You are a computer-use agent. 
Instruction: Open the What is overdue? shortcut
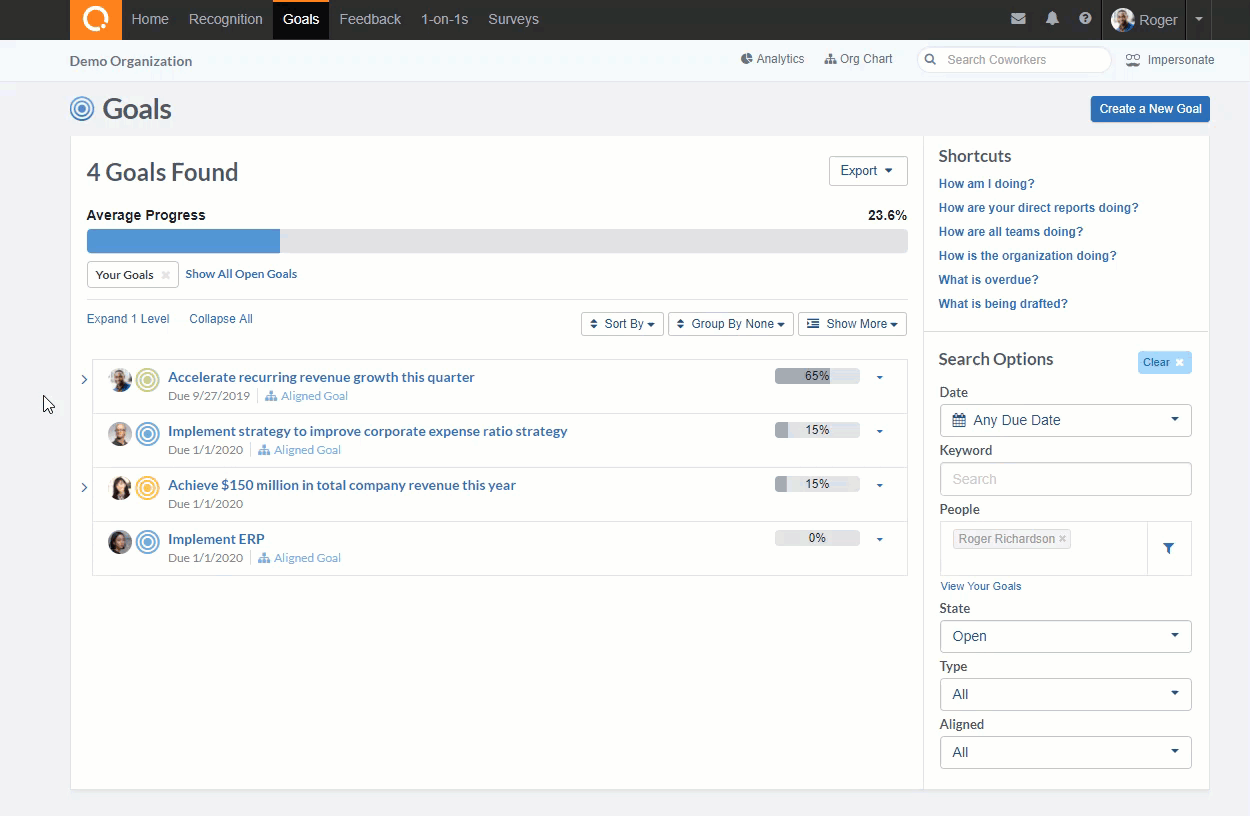pyautogui.click(x=988, y=280)
